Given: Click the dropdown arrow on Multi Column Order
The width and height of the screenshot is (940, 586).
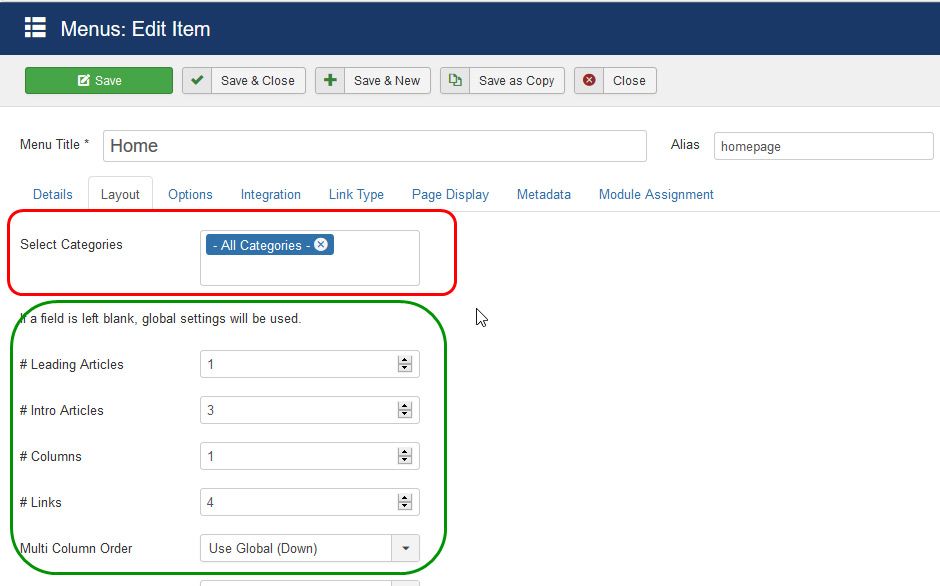Looking at the screenshot, I should (405, 548).
